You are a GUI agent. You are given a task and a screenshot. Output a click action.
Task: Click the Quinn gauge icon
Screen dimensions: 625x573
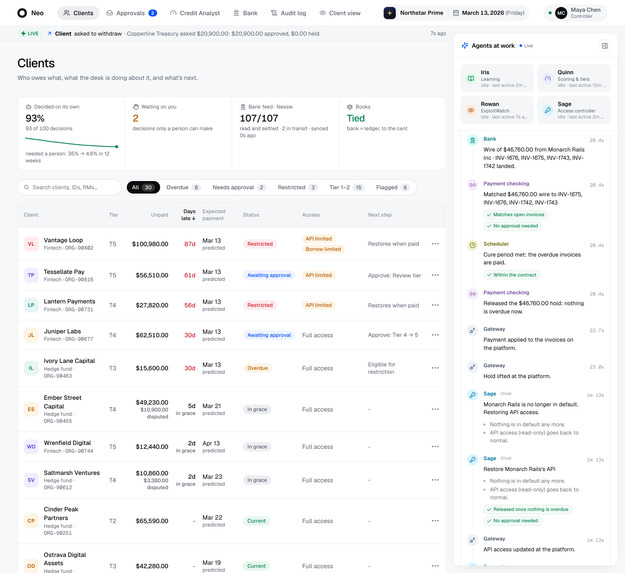(x=548, y=78)
